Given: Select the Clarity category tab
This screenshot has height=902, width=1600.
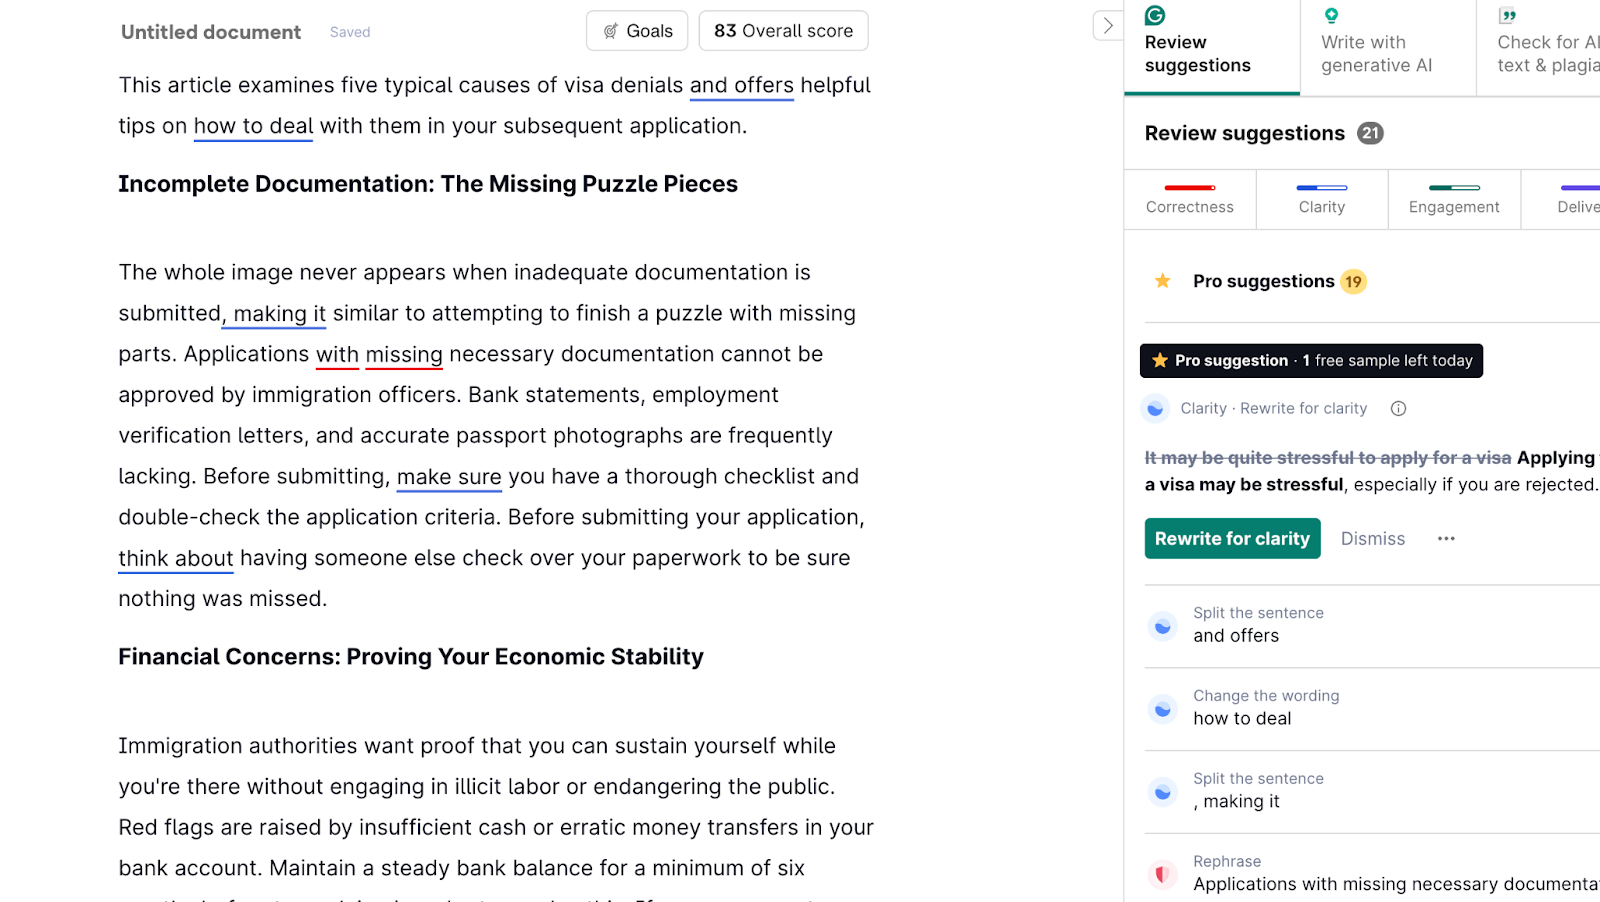Looking at the screenshot, I should pyautogui.click(x=1322, y=200).
